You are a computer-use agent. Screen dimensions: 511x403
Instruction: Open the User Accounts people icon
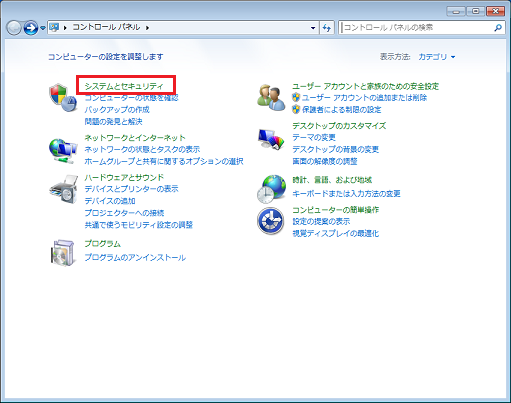(271, 97)
